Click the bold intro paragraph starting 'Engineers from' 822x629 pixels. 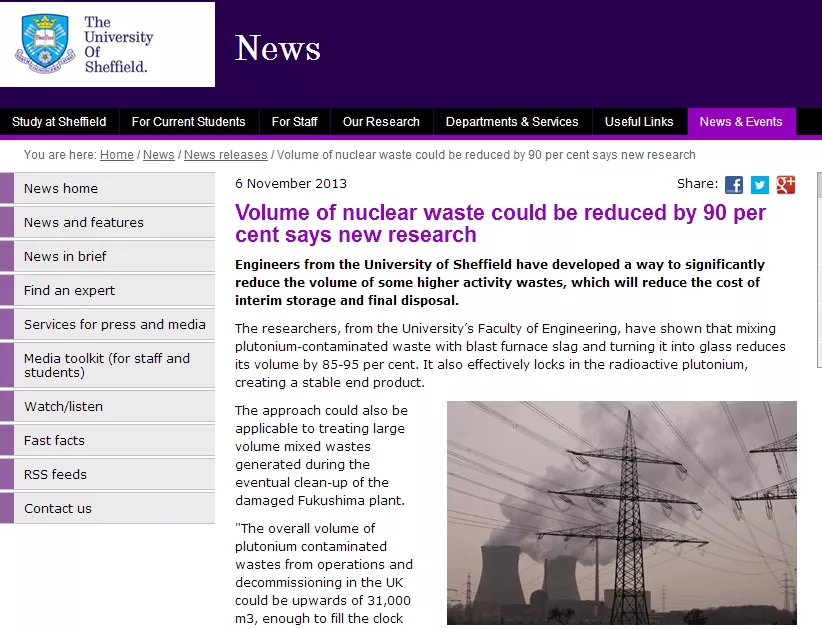[500, 282]
